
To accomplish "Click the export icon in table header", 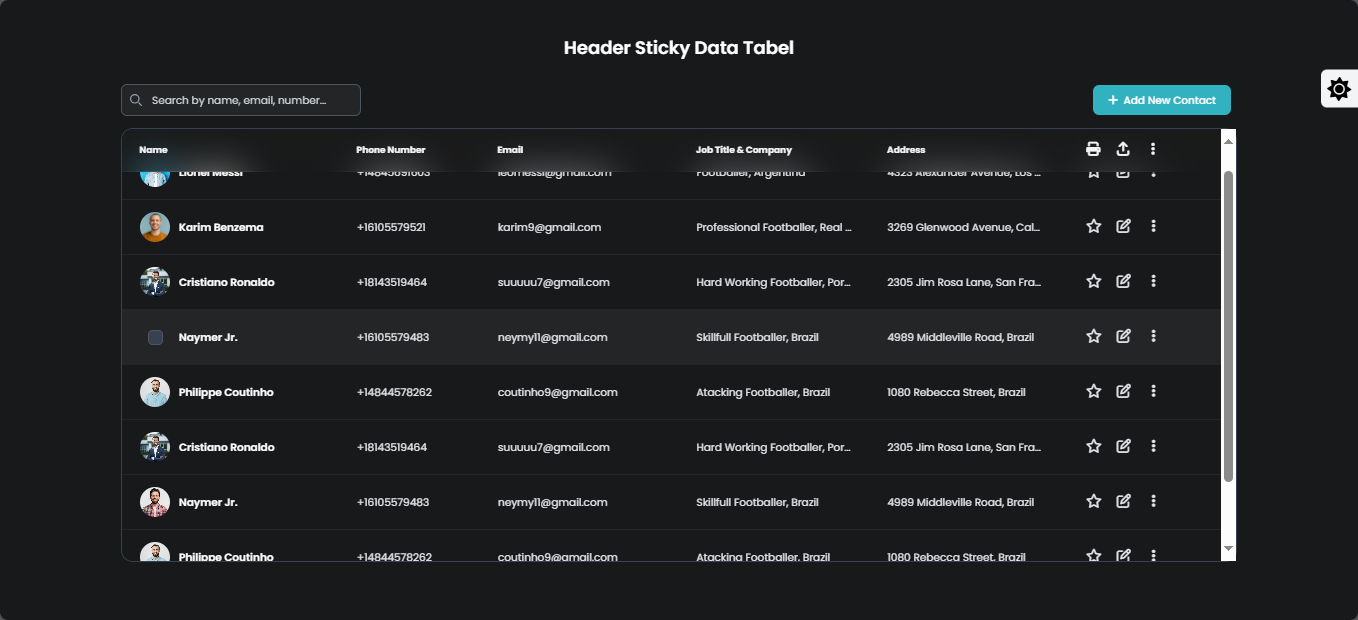I will (x=1123, y=149).
